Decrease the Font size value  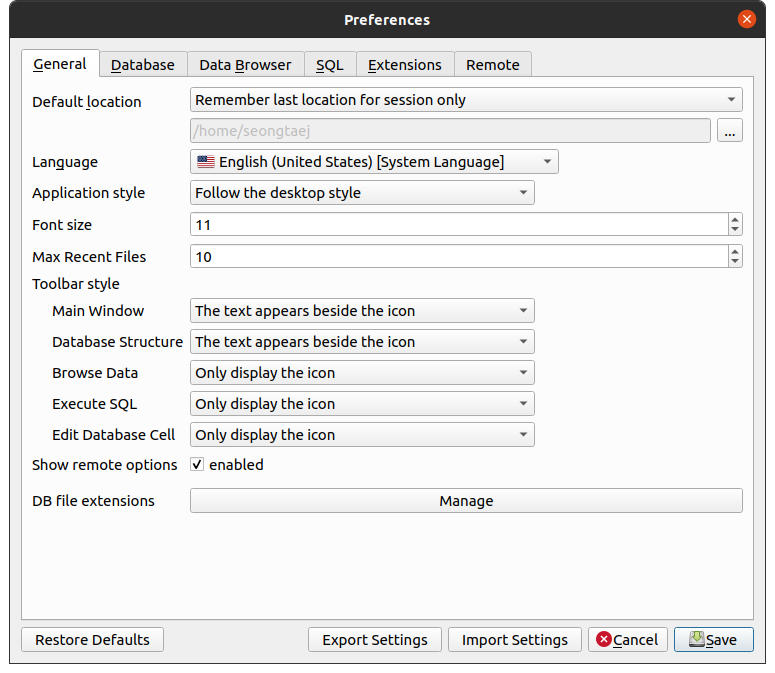[x=735, y=230]
